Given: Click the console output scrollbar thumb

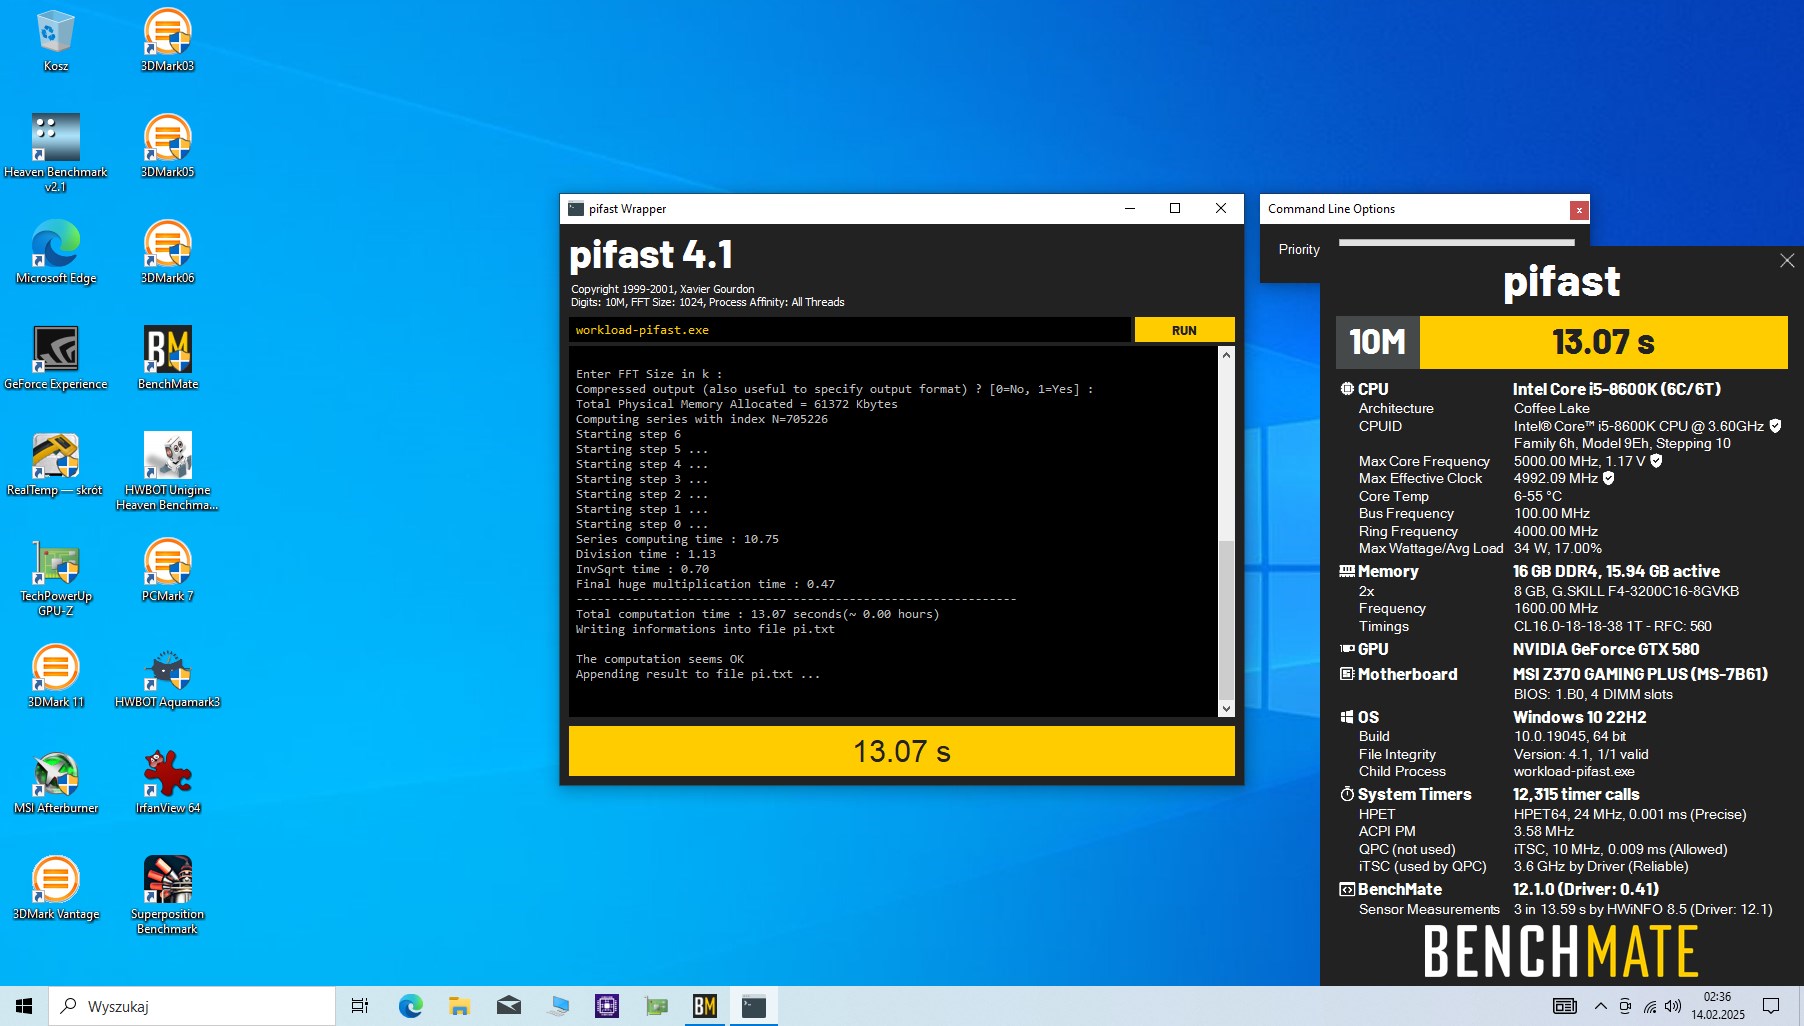Looking at the screenshot, I should coord(1226,620).
